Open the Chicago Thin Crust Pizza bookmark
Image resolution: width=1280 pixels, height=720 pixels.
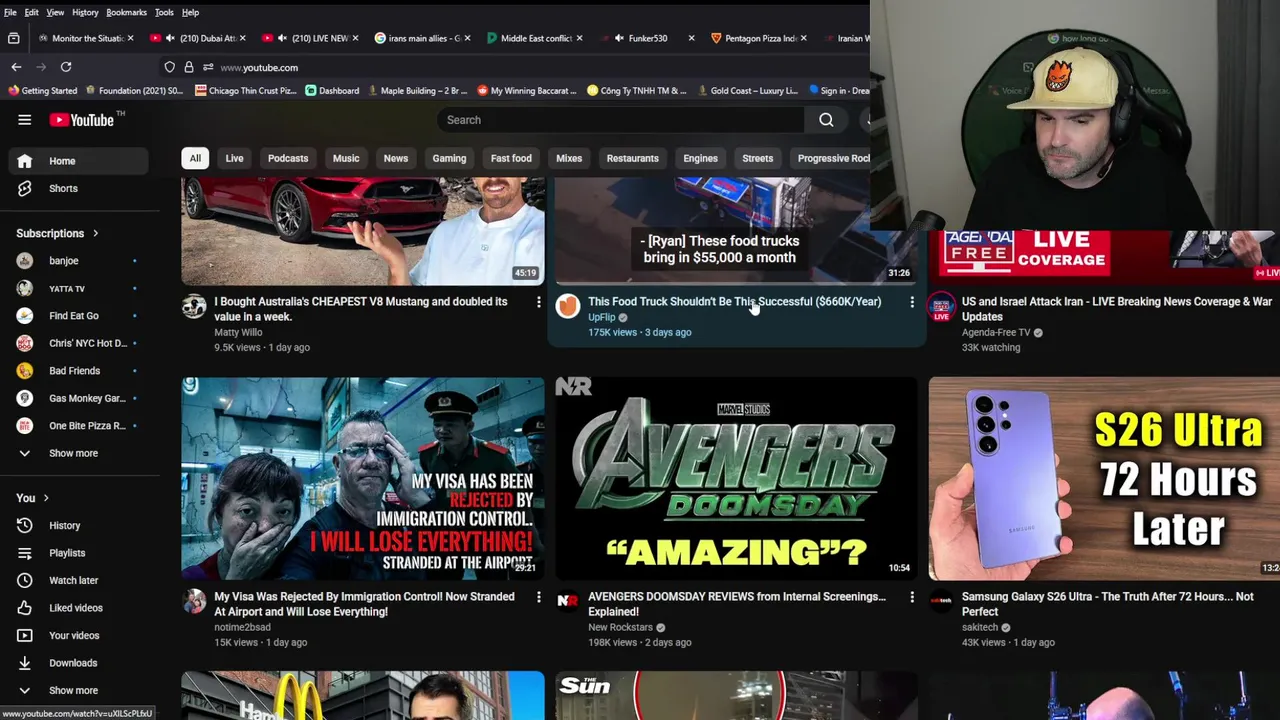pyautogui.click(x=245, y=91)
